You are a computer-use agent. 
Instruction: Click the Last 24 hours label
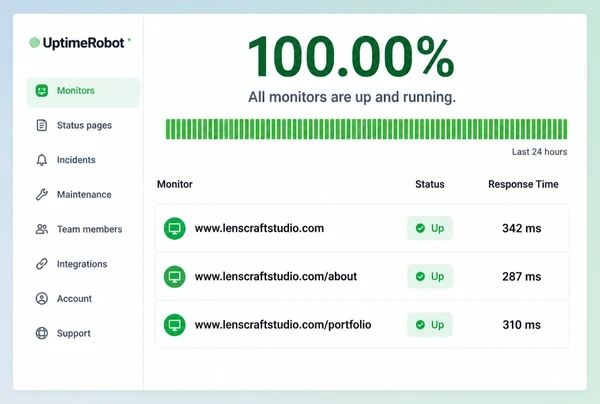[540, 152]
